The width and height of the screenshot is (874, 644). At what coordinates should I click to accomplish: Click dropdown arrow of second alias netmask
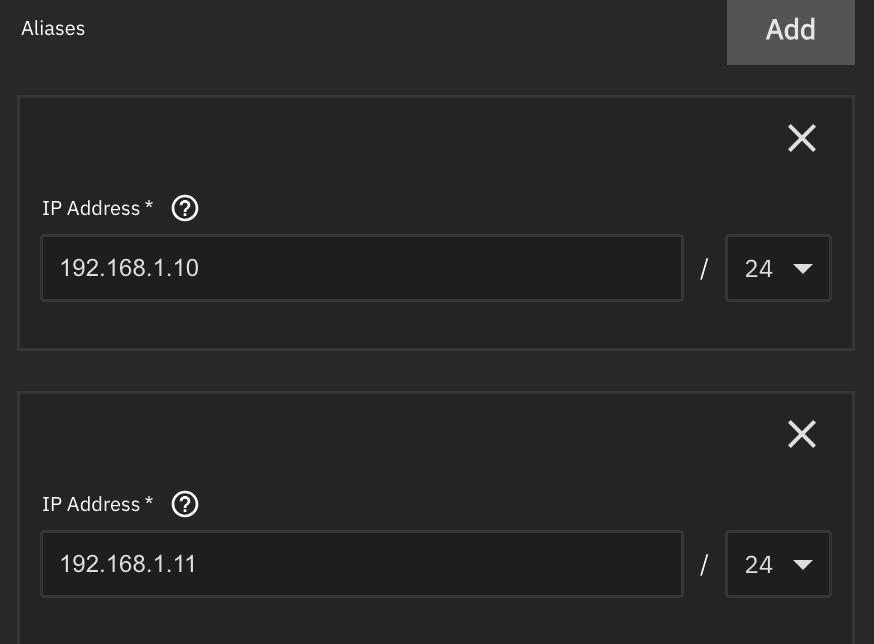(x=803, y=565)
